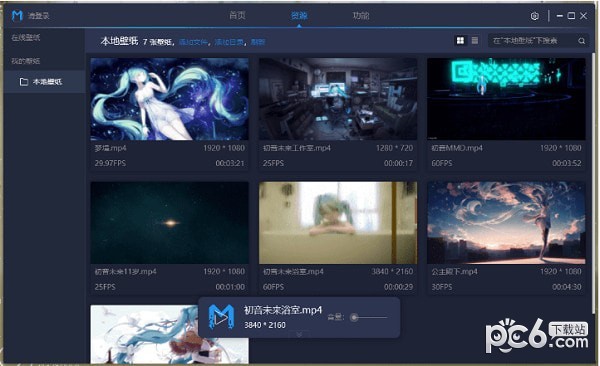The width and height of the screenshot is (600, 366).
Task: Open the 资源 tab
Action: [299, 15]
